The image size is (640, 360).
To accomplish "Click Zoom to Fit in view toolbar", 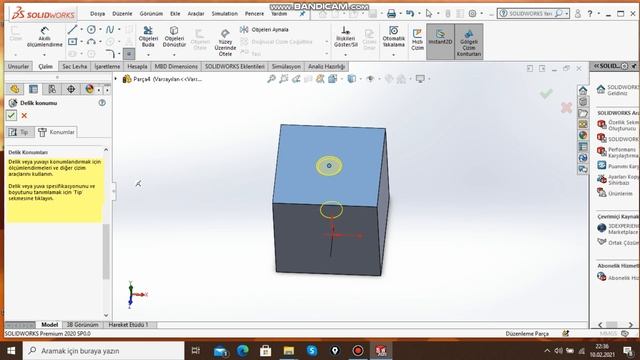I will coord(271,79).
